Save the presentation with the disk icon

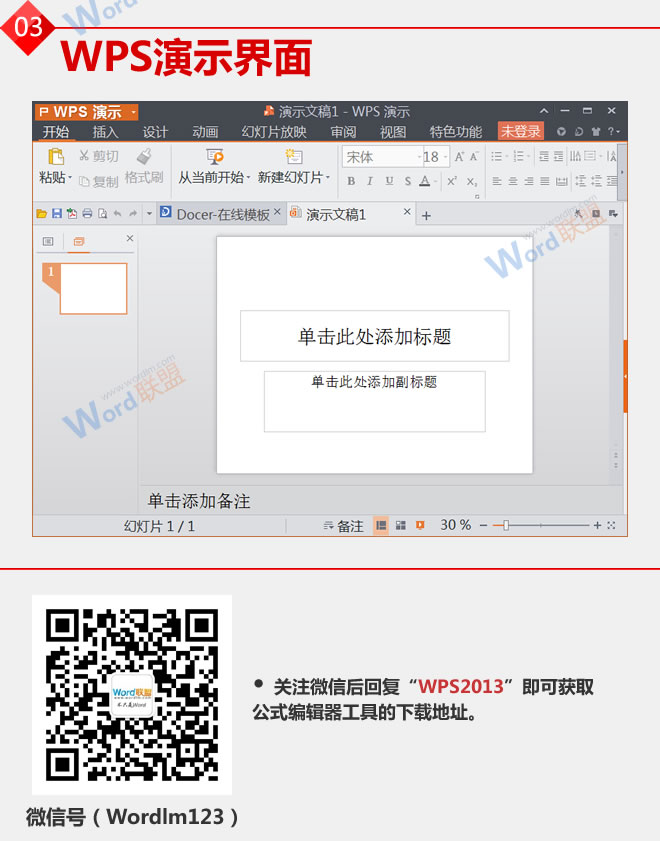click(56, 214)
